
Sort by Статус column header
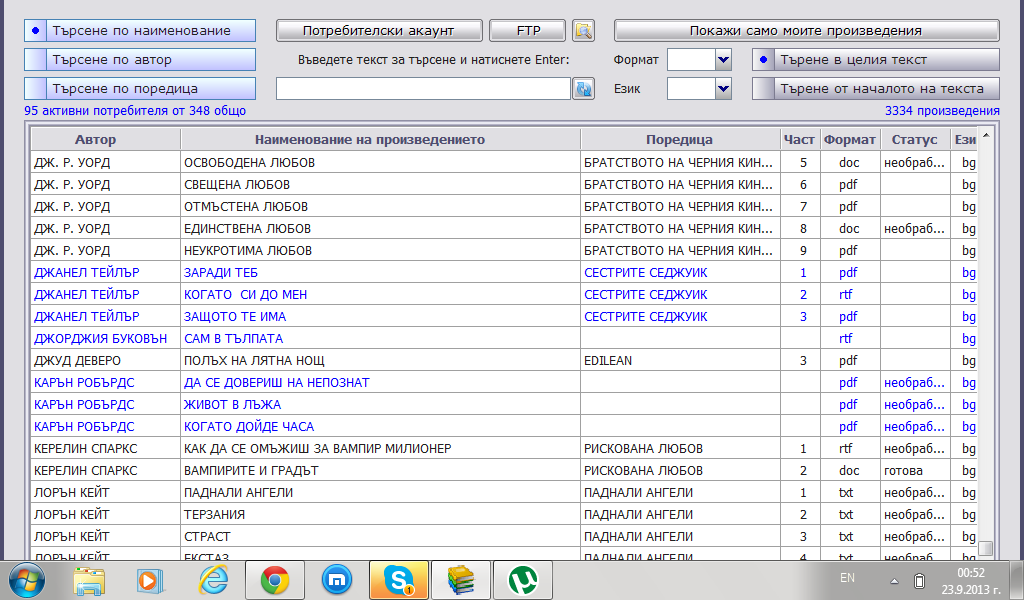[x=914, y=140]
